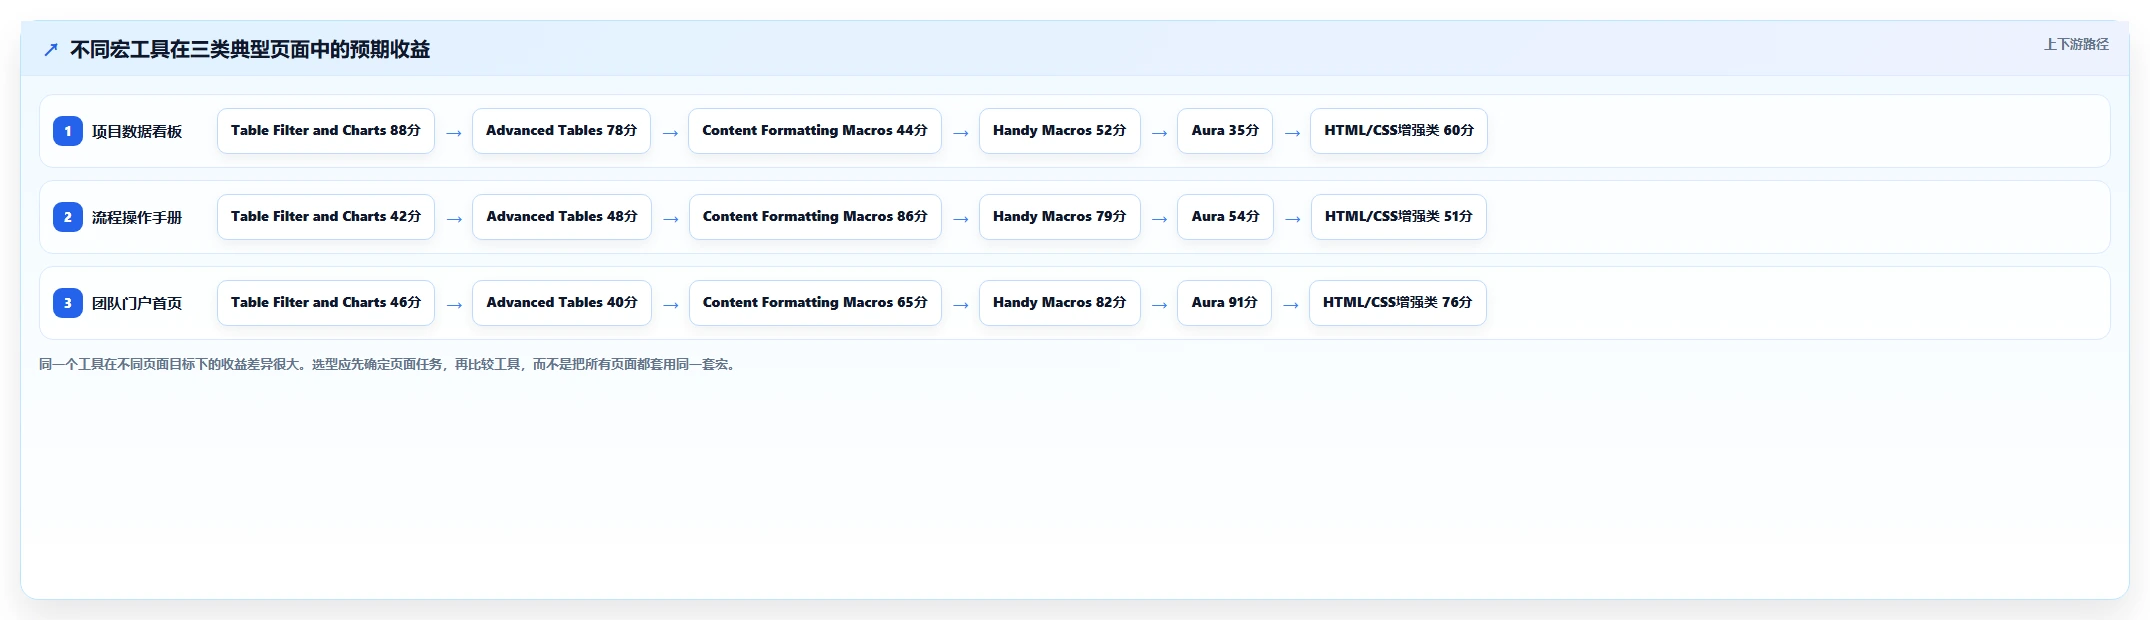Click the footnote text starting with 同一个工具
Image resolution: width=2150 pixels, height=620 pixels.
pos(389,365)
